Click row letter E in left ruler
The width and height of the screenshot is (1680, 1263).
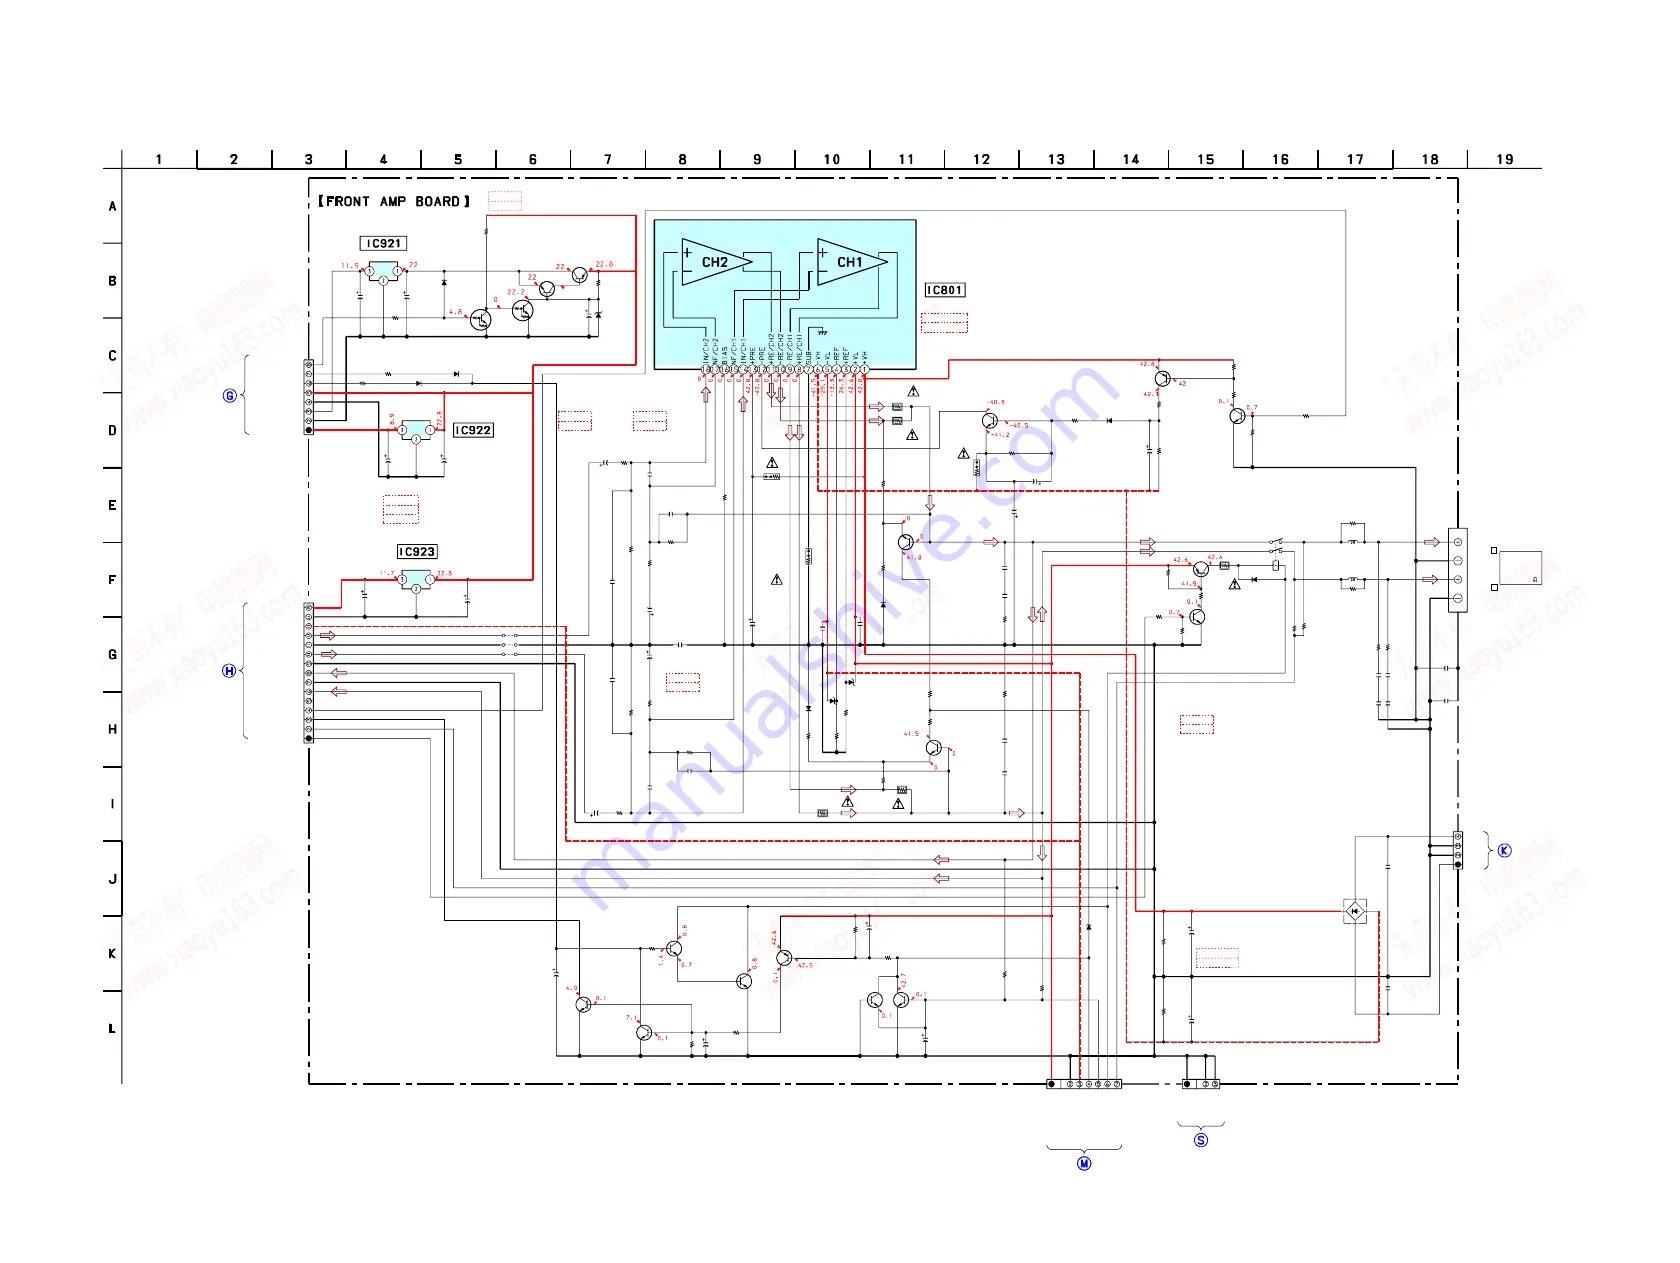click(x=112, y=505)
